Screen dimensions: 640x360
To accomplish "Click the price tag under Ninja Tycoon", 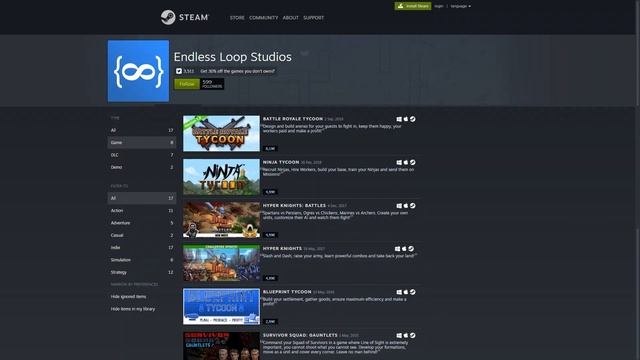I will (270, 192).
